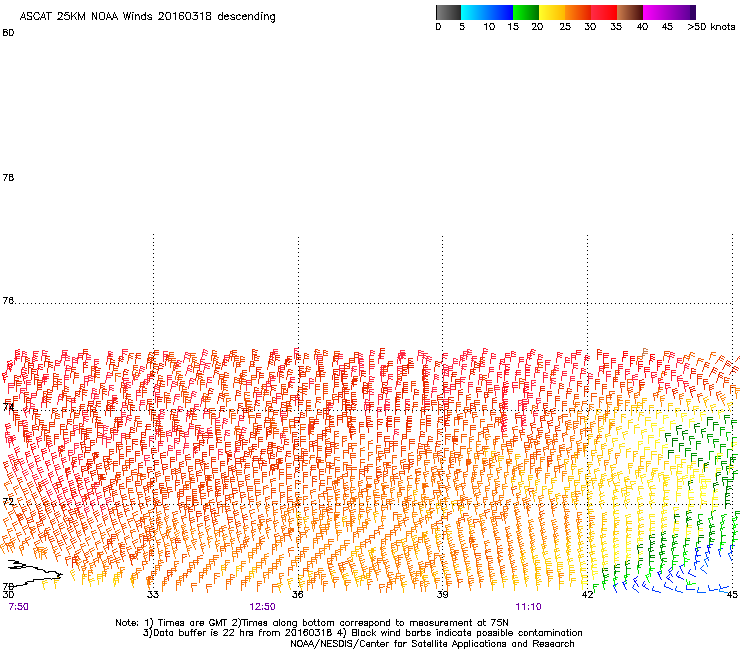Click the '36' longitude axis label
This screenshot has width=740, height=650.
click(x=297, y=594)
